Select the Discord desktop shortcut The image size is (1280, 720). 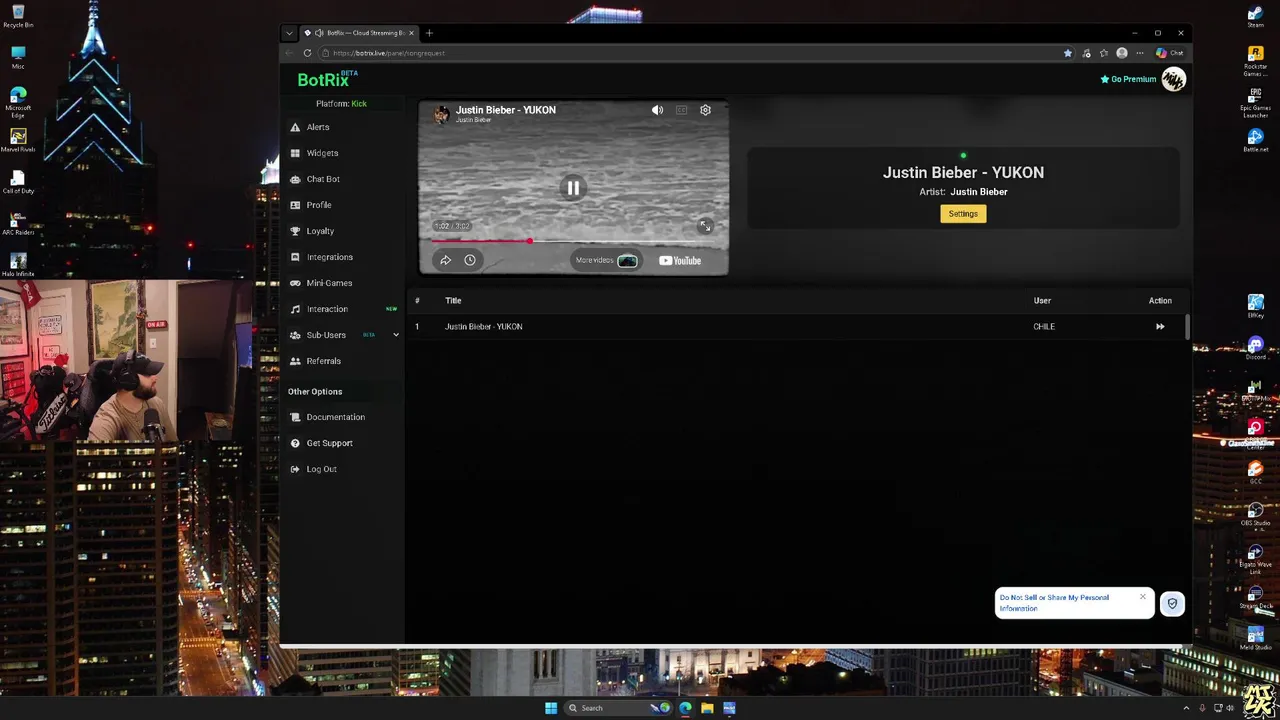click(1255, 347)
